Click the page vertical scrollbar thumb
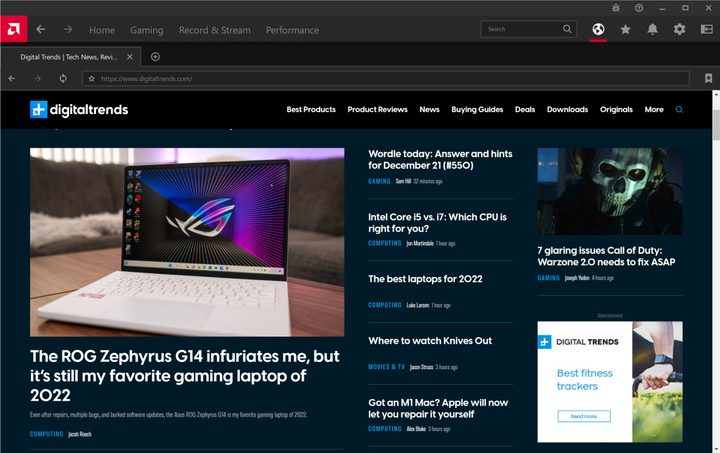 point(716,125)
